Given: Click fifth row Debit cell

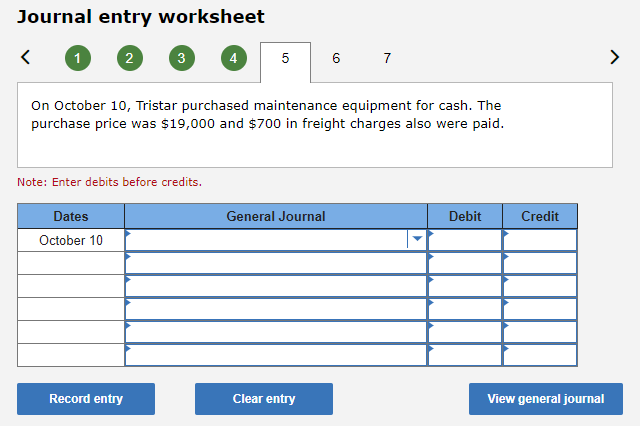Looking at the screenshot, I should (465, 332).
